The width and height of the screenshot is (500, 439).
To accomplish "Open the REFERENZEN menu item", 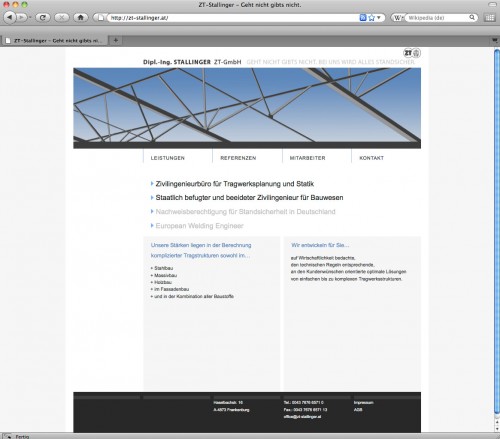I will (x=238, y=158).
